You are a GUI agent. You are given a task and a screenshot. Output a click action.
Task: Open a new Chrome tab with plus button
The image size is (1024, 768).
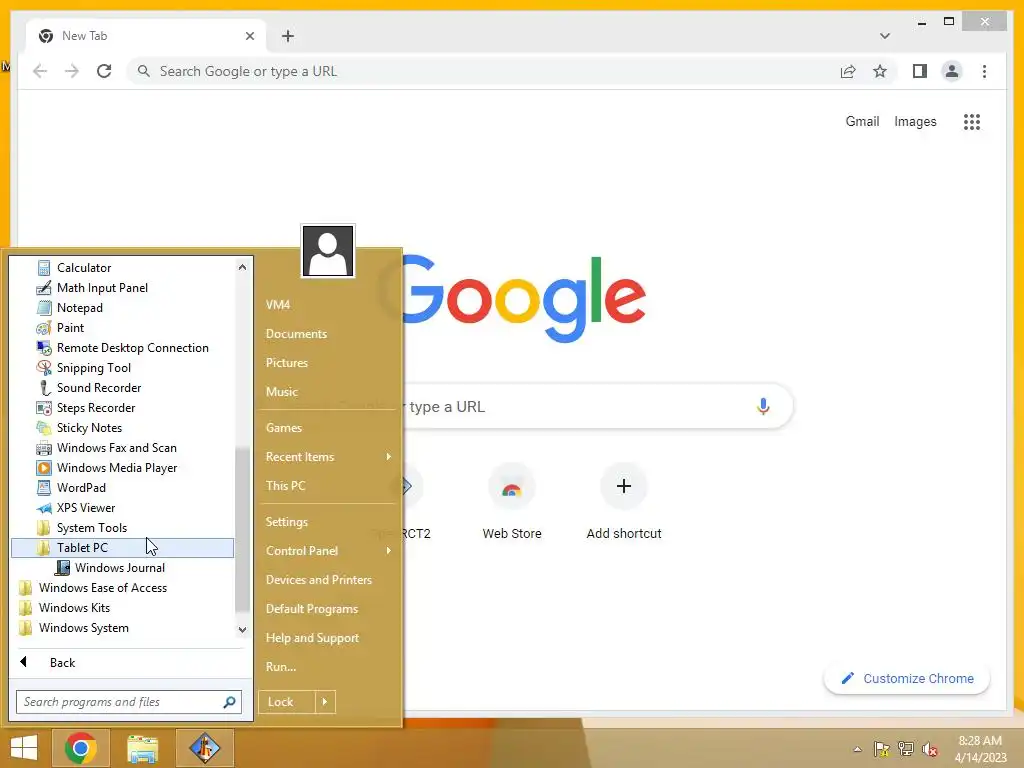pos(288,36)
